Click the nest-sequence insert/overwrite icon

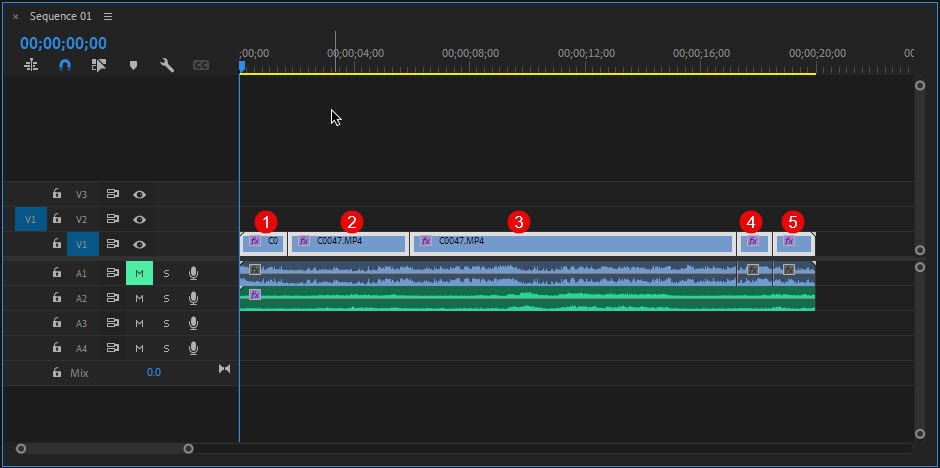point(31,65)
